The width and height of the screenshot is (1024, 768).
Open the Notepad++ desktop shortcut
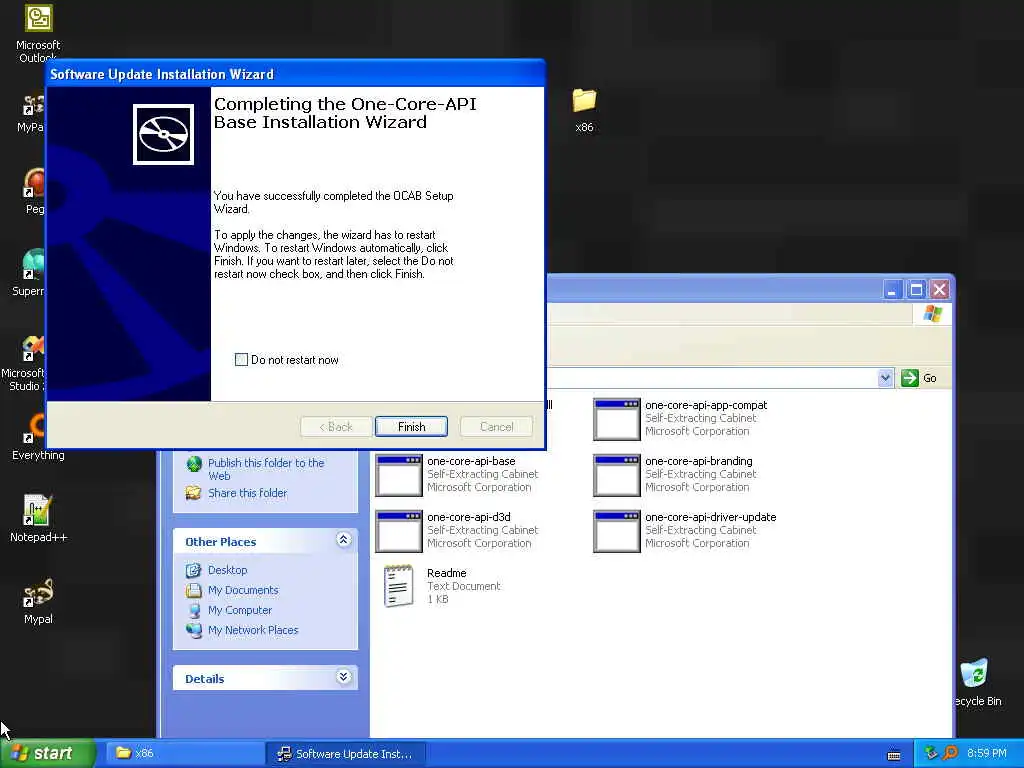pos(37,510)
